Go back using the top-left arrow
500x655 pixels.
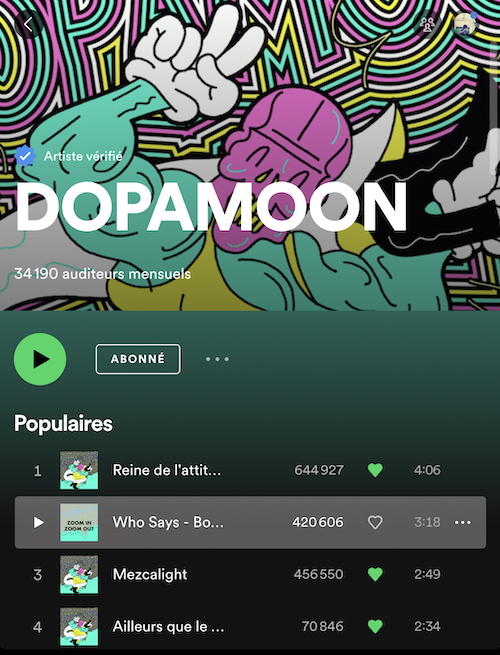pyautogui.click(x=28, y=25)
